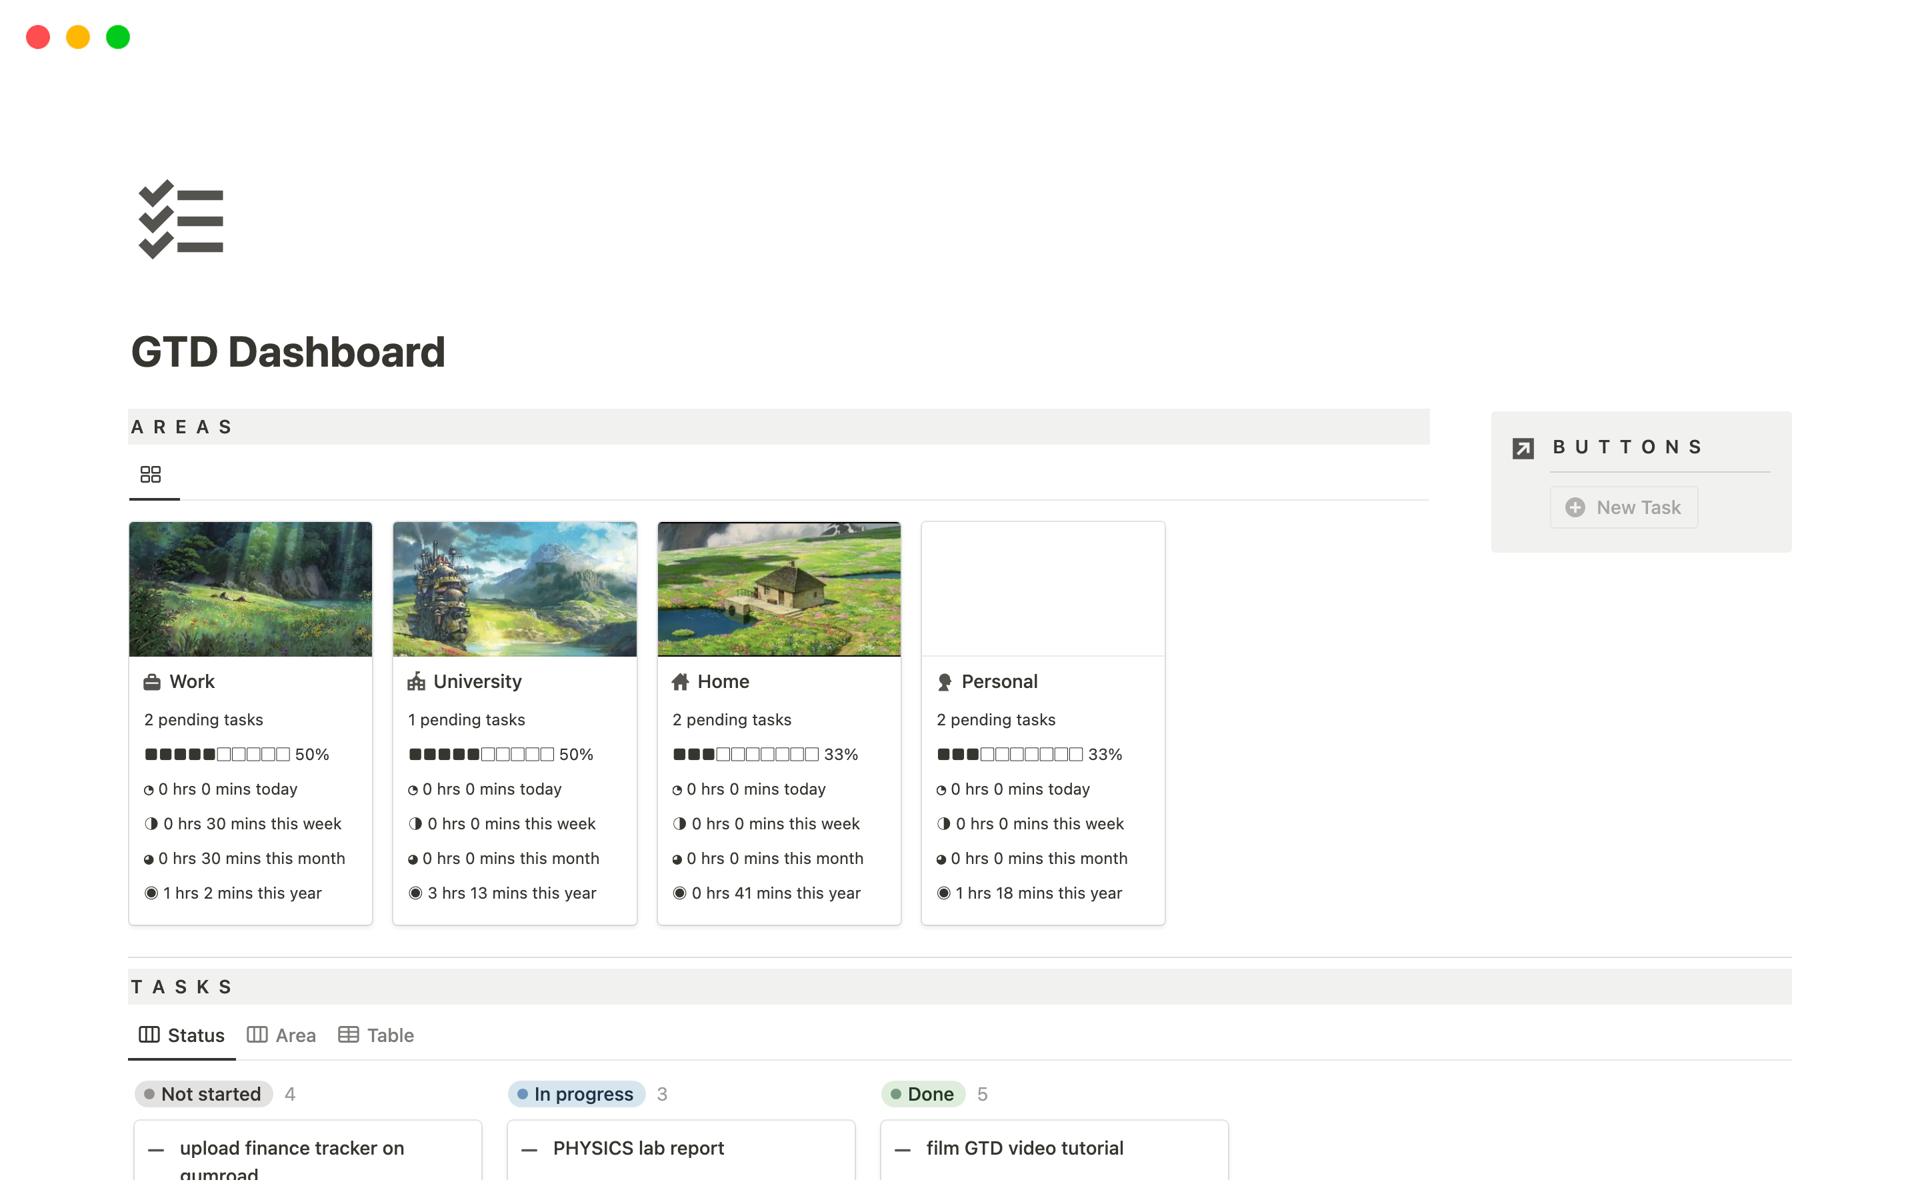Click the briefcase icon on Work card
Screen dimensions: 1920x1200
[x=152, y=682]
